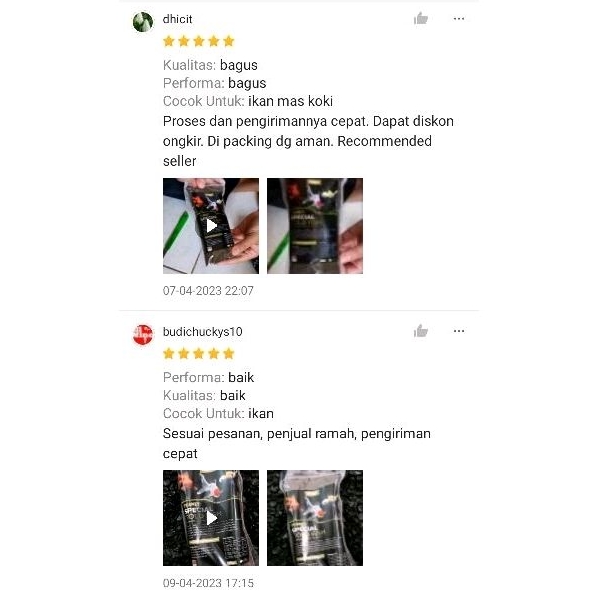
Task: Open more options for dhicit's review
Action: tap(458, 18)
